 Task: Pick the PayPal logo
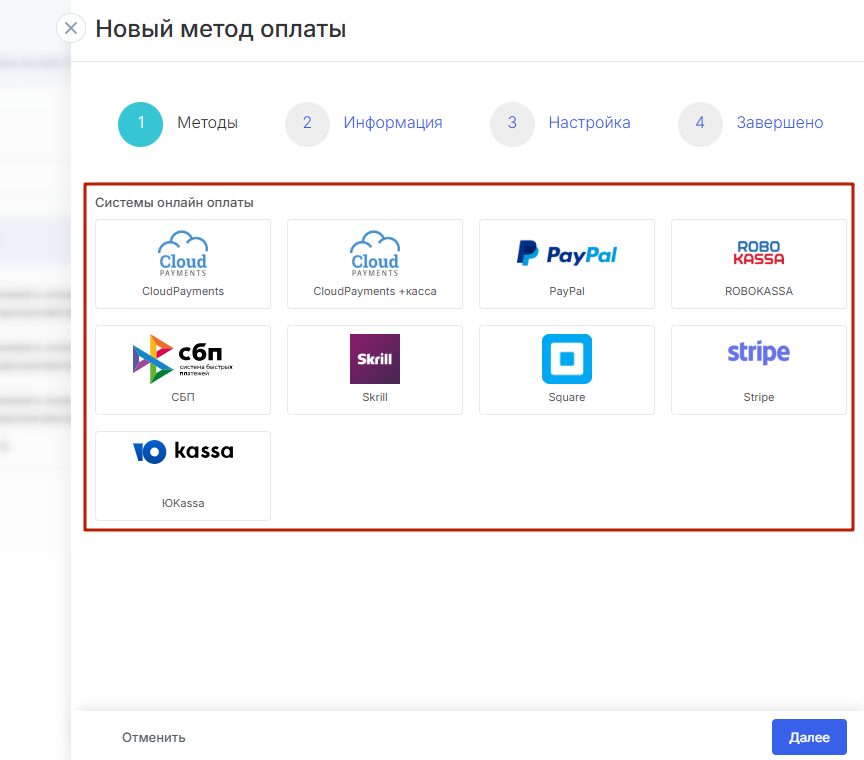[x=566, y=254]
